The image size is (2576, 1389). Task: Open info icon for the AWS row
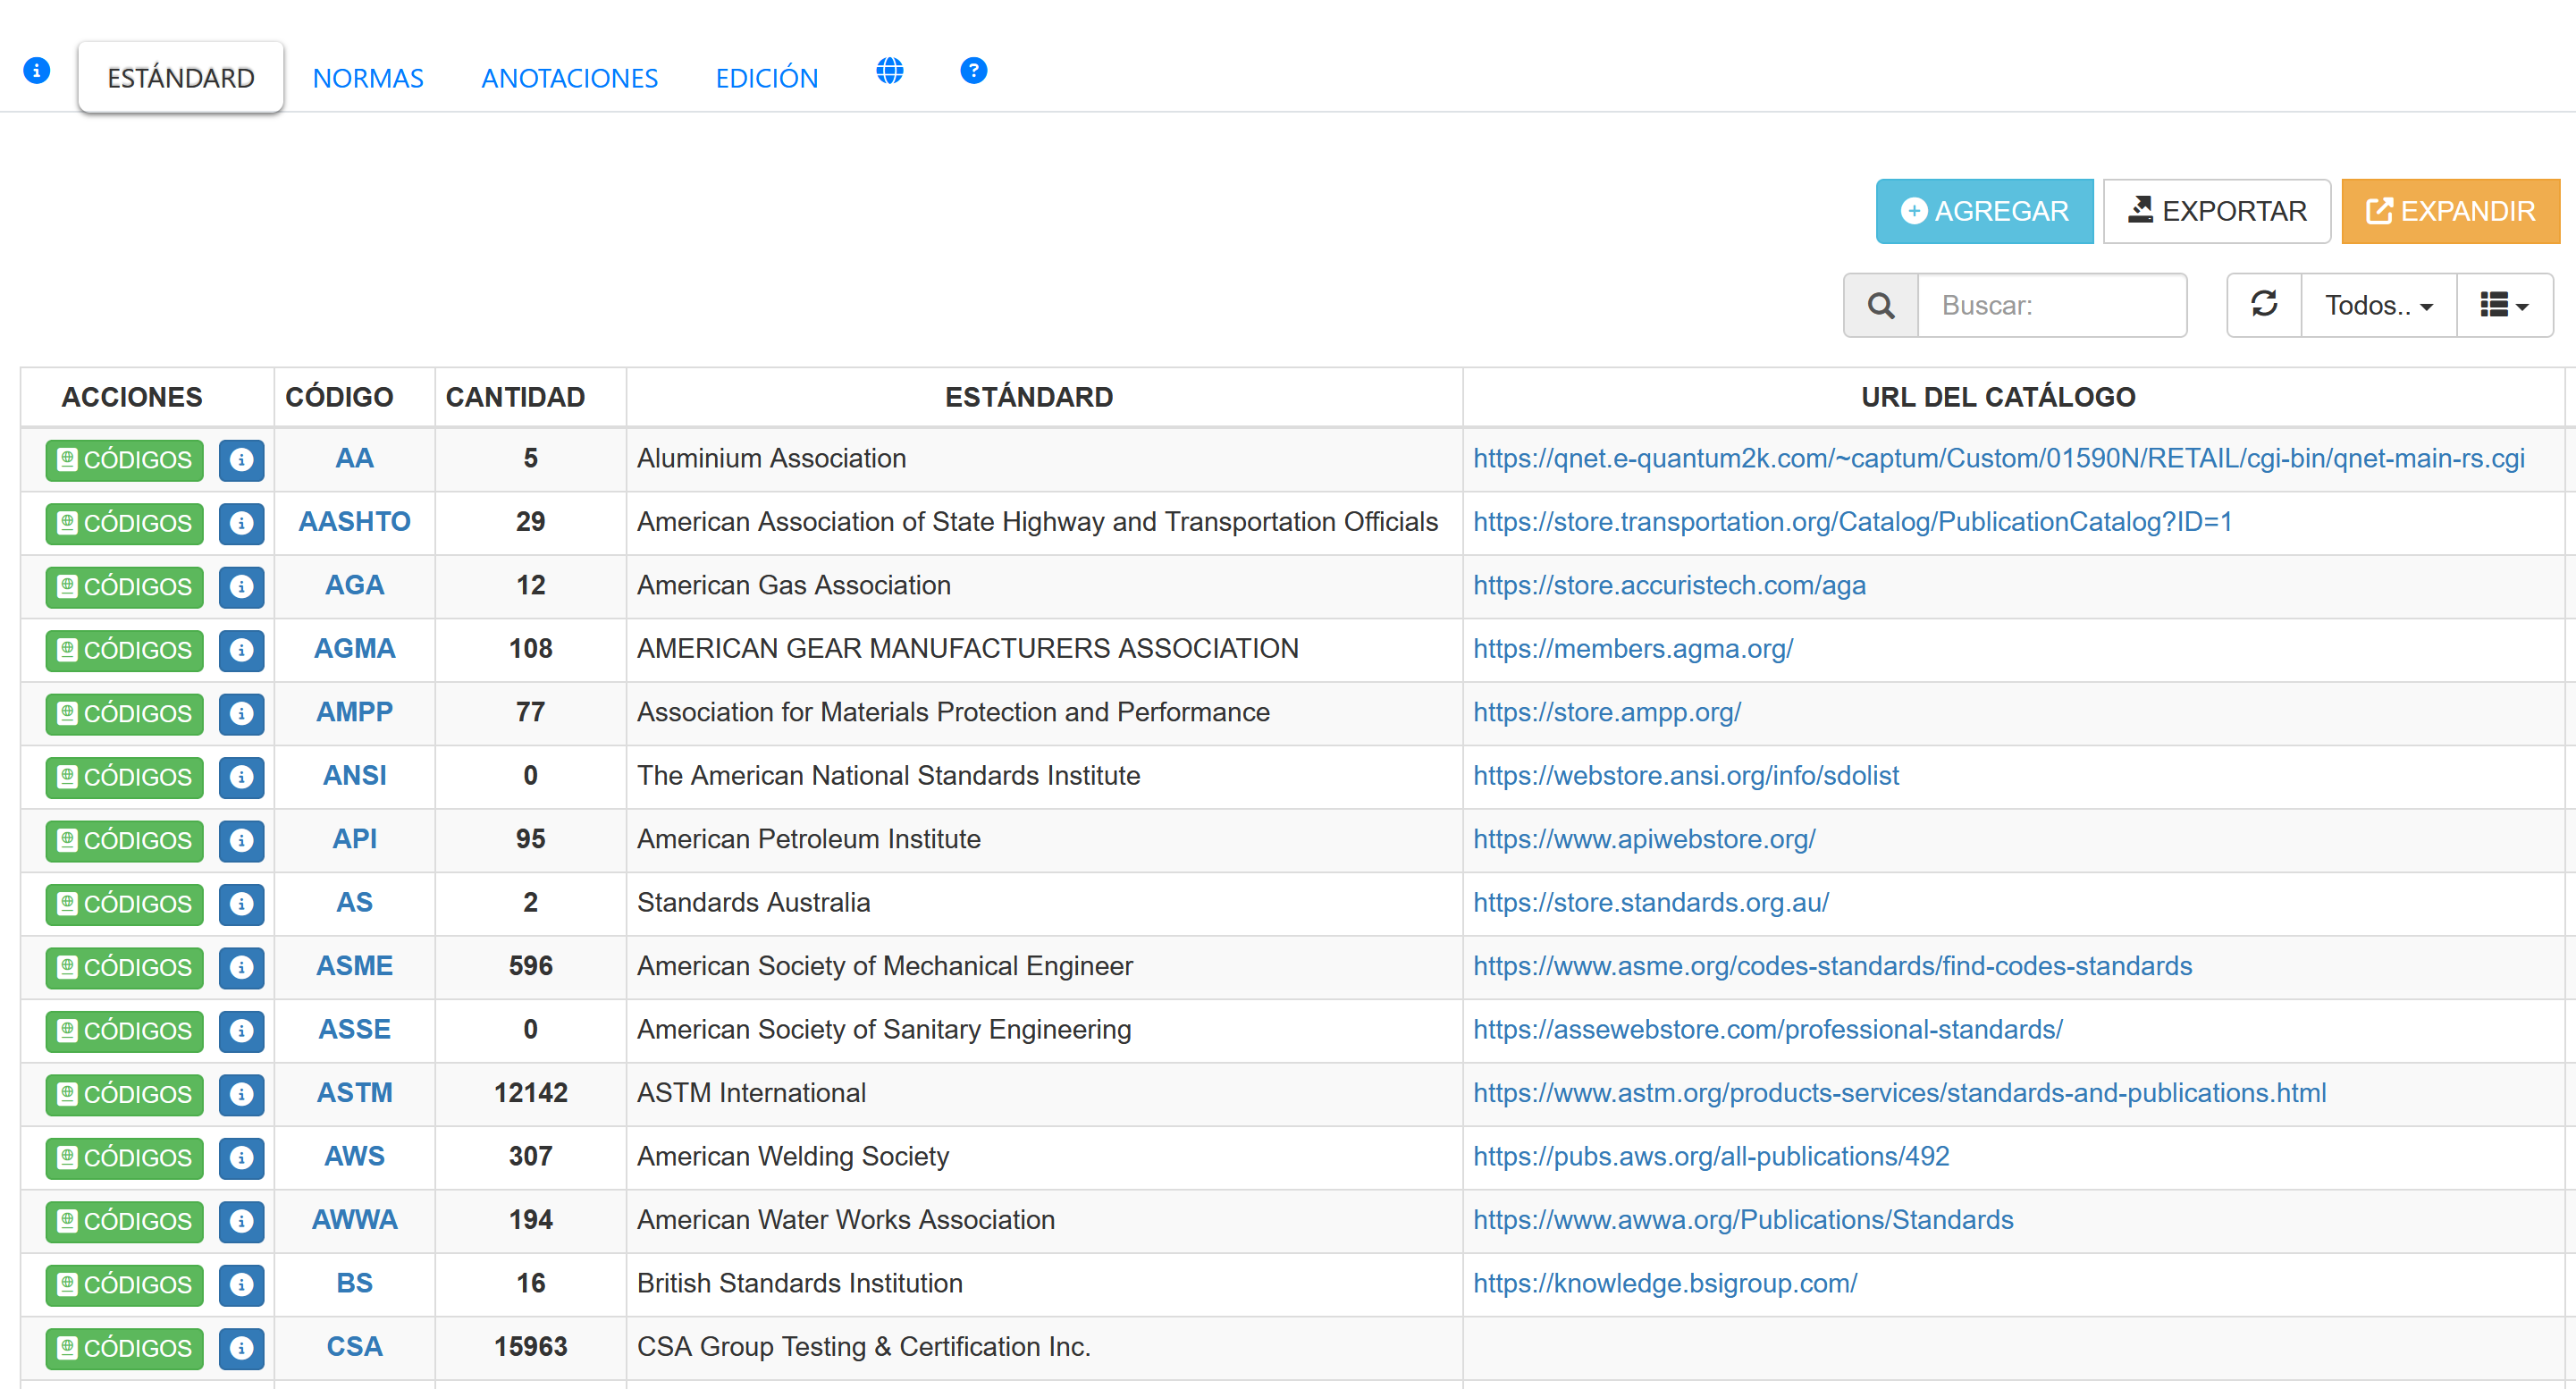241,1158
